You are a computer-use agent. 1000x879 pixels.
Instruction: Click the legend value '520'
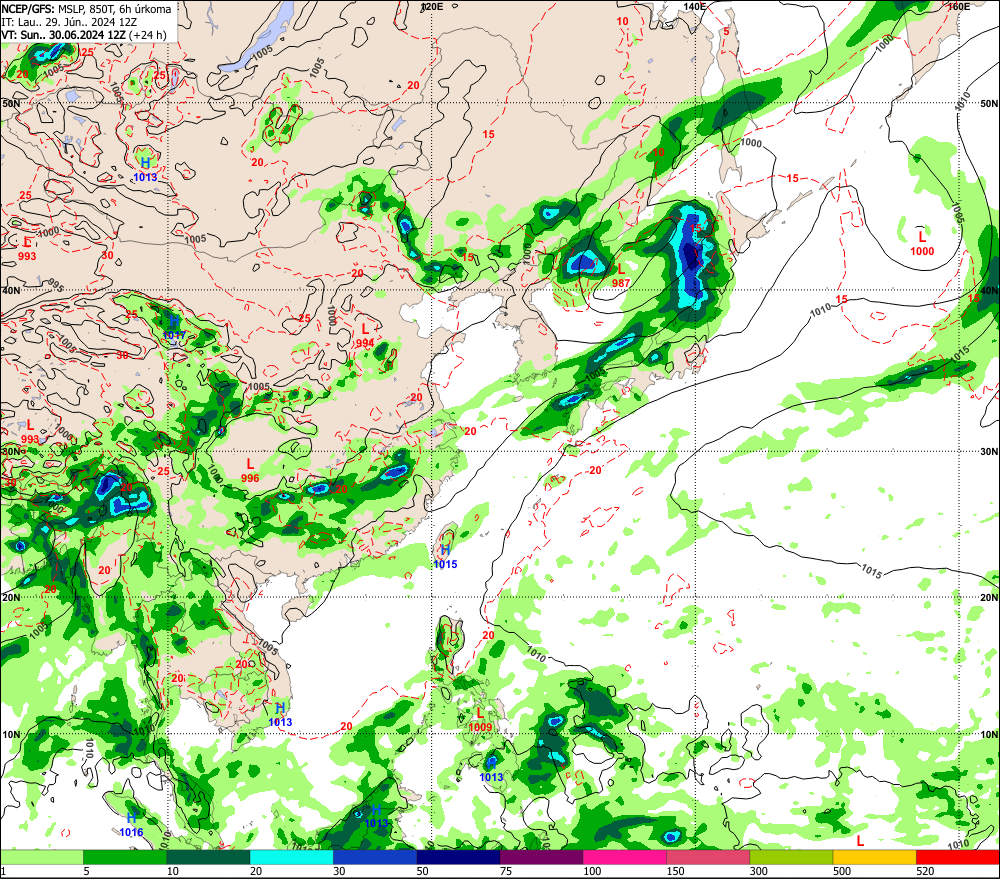click(925, 871)
